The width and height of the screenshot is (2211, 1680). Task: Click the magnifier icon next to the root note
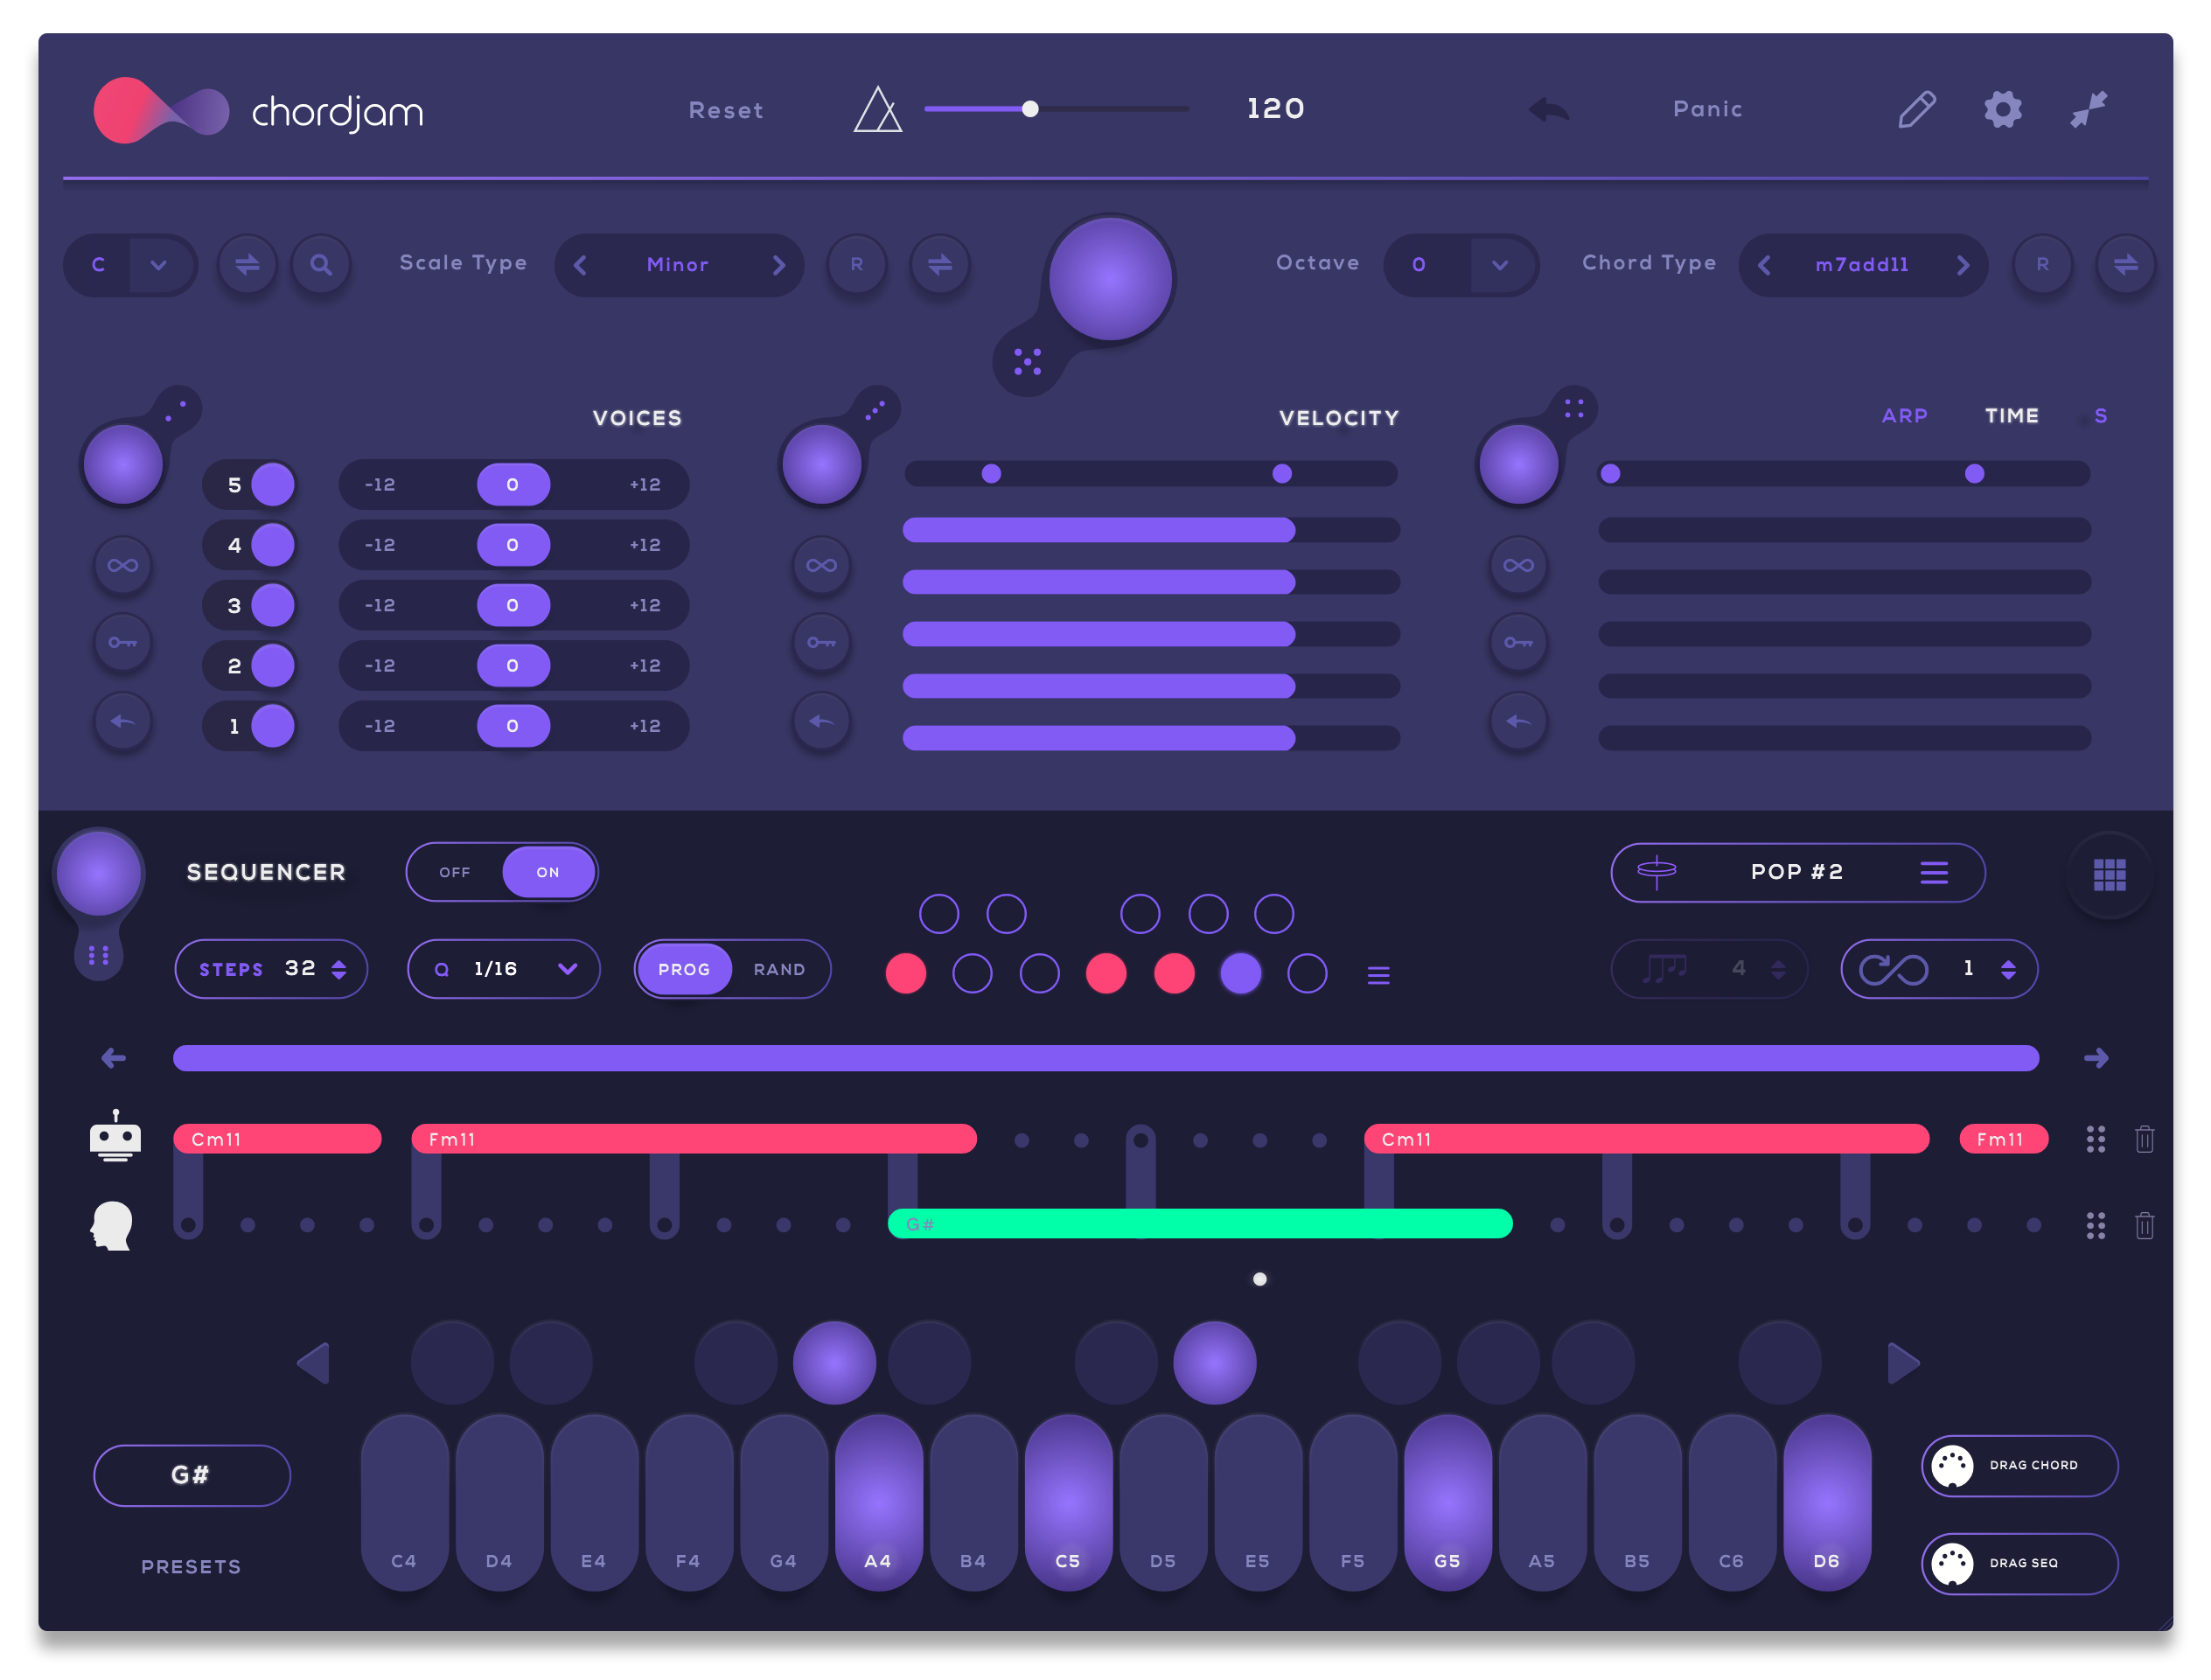(321, 265)
